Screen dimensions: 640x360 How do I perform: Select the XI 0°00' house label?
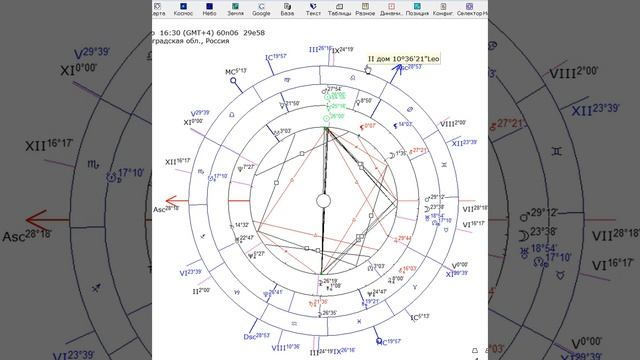(x=193, y=122)
